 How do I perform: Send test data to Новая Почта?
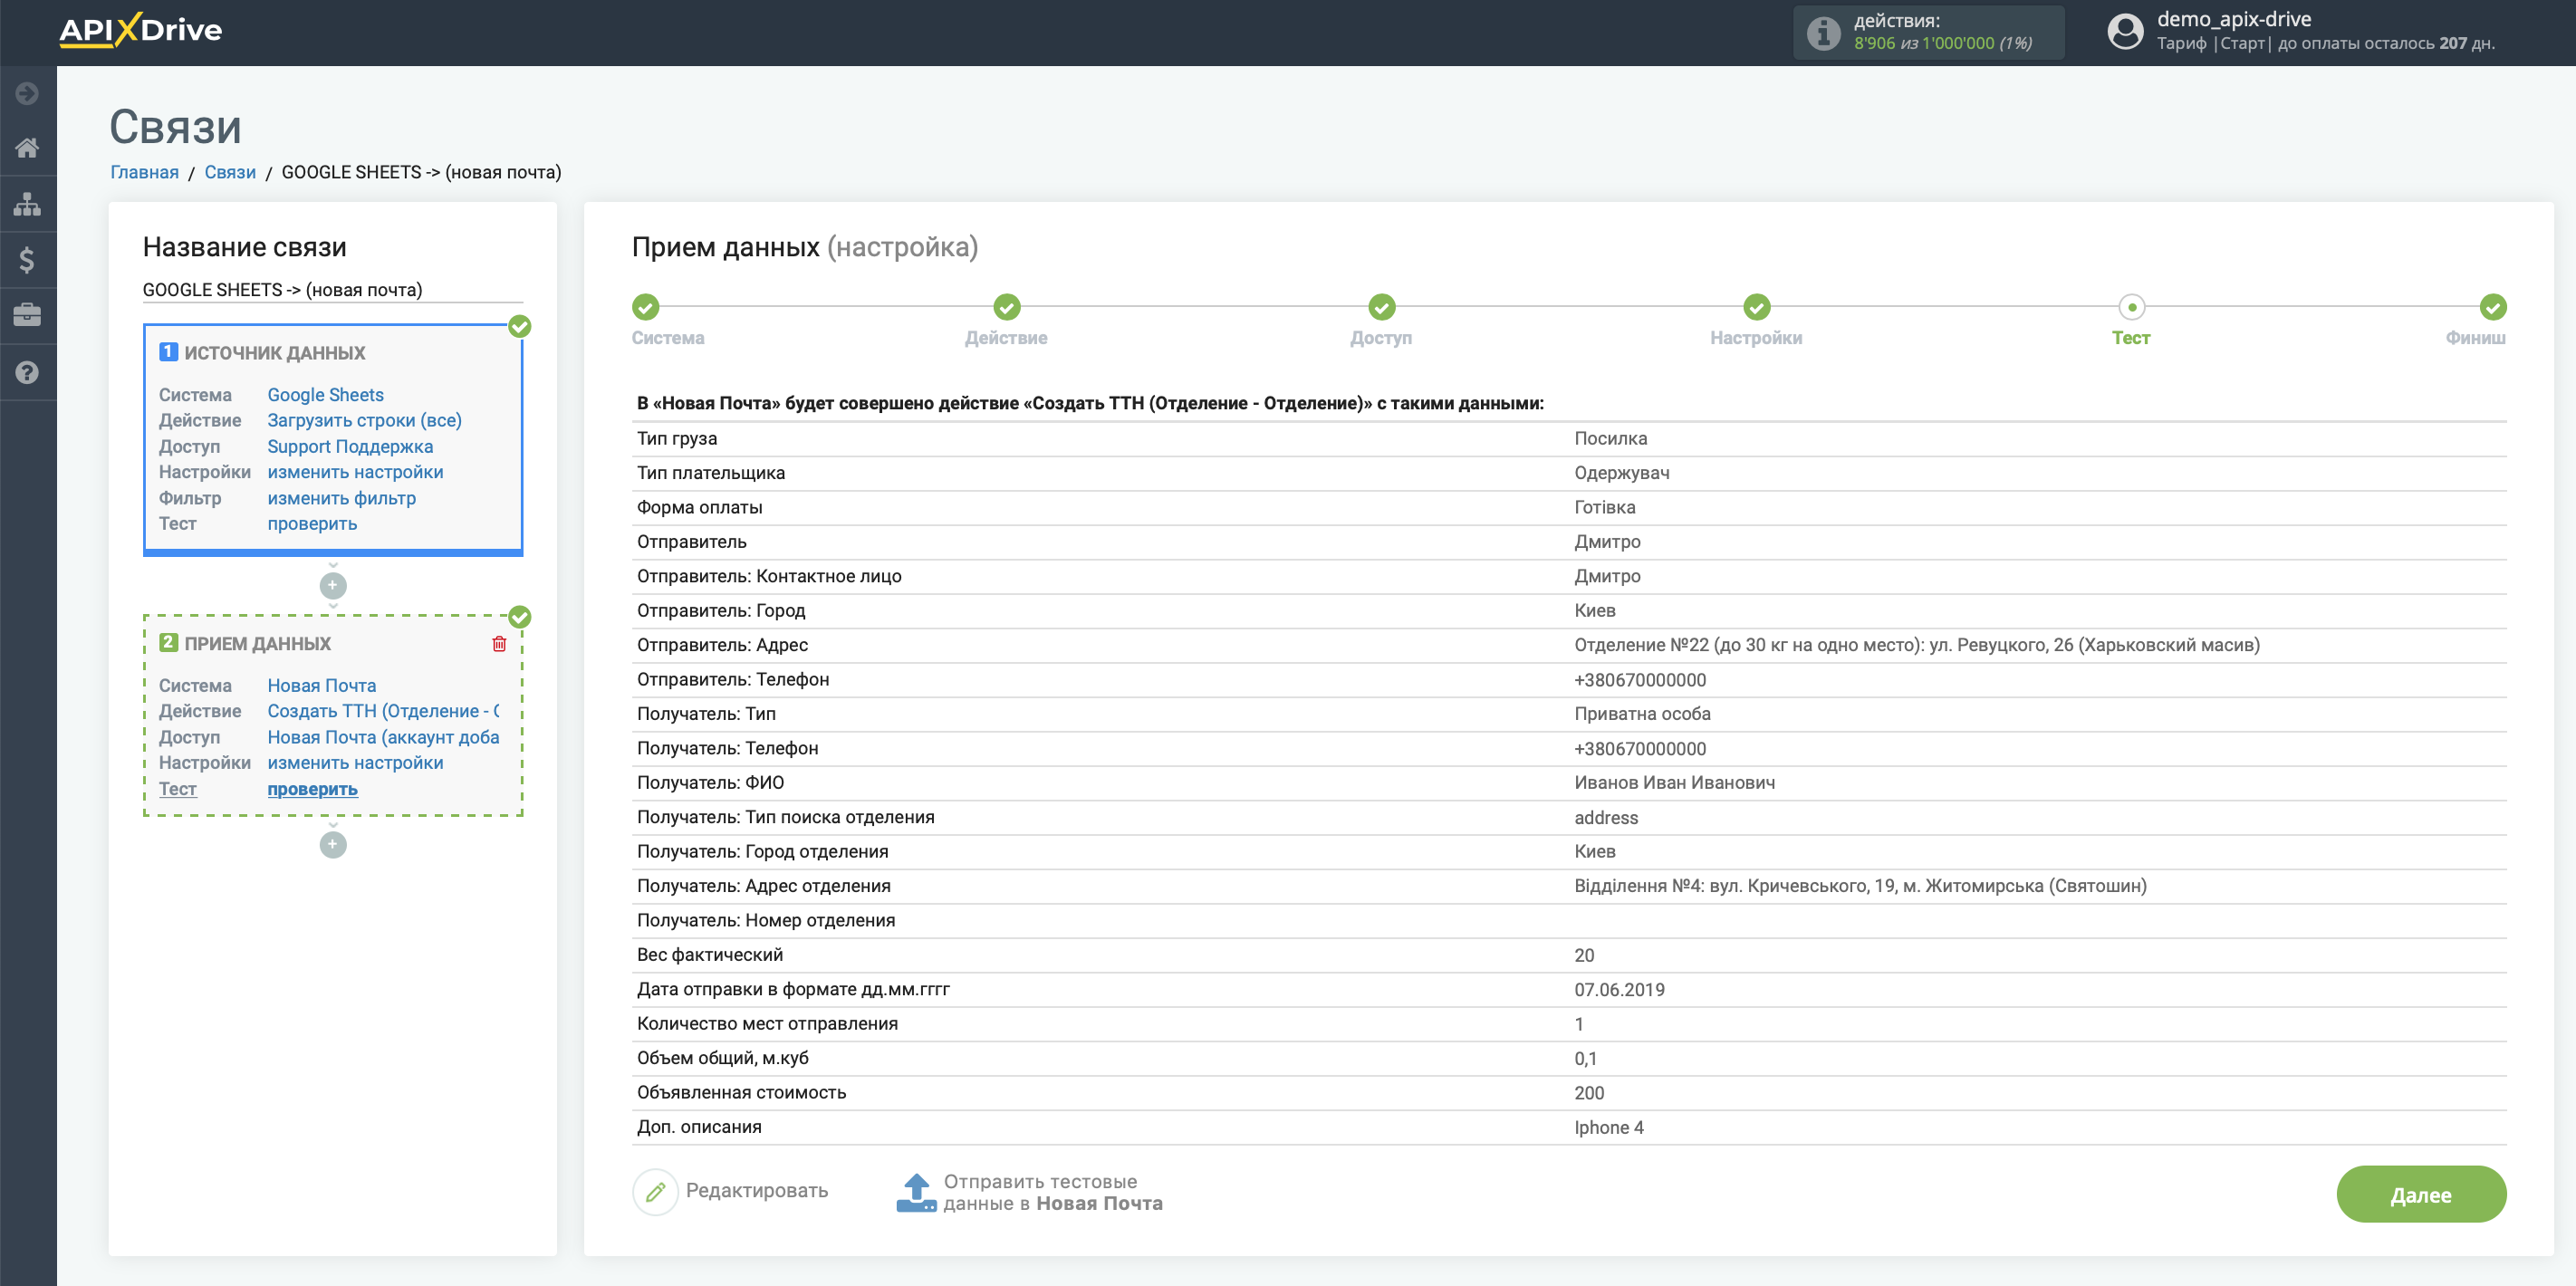(1052, 1192)
